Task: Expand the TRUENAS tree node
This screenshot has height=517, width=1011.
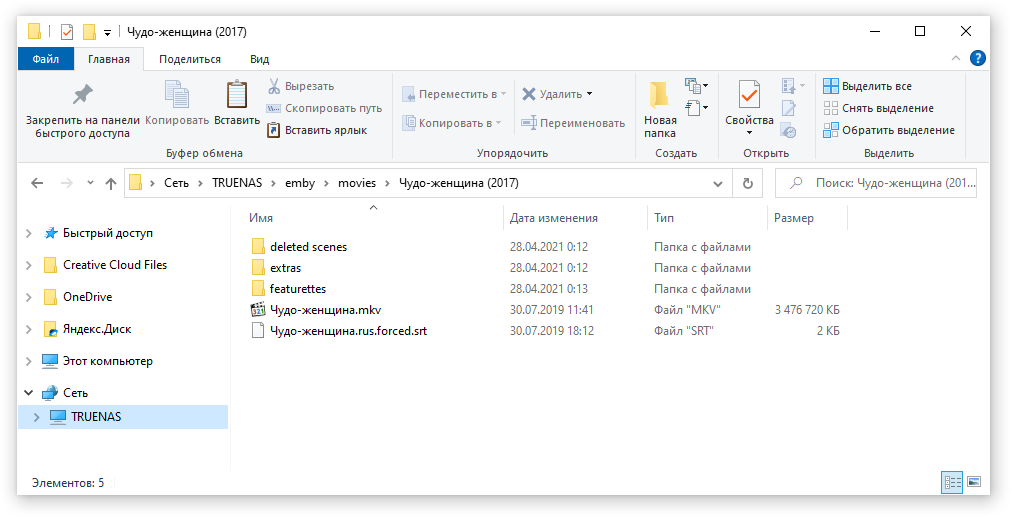Action: [x=37, y=417]
